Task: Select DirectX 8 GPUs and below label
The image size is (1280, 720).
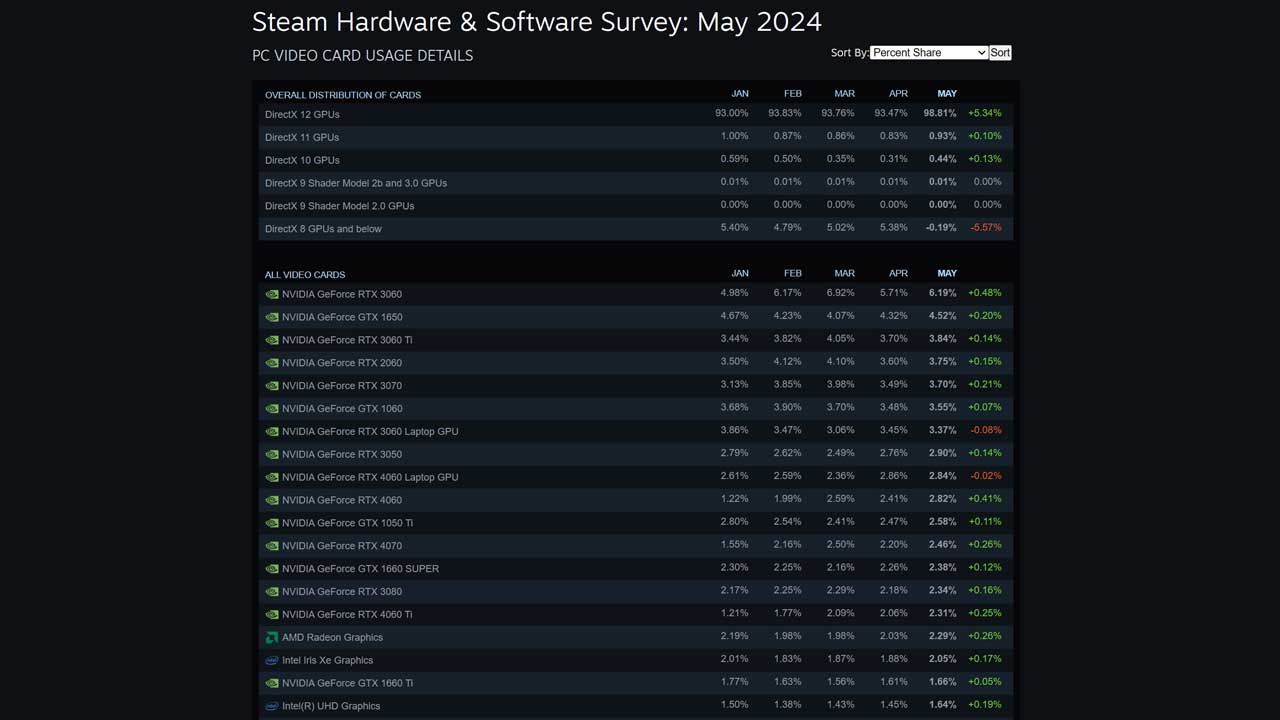Action: (323, 229)
